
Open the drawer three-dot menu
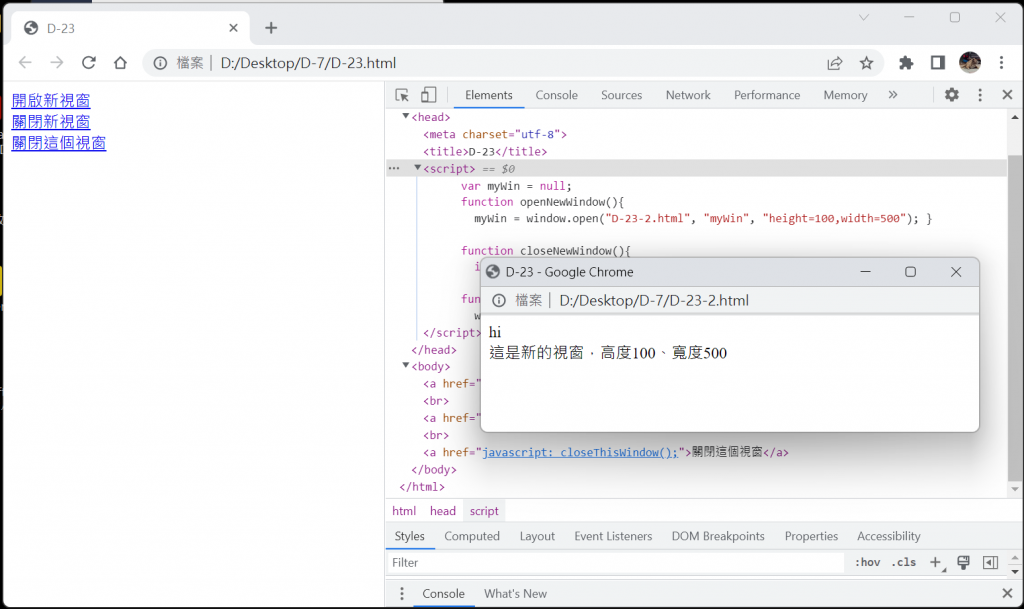(x=402, y=593)
